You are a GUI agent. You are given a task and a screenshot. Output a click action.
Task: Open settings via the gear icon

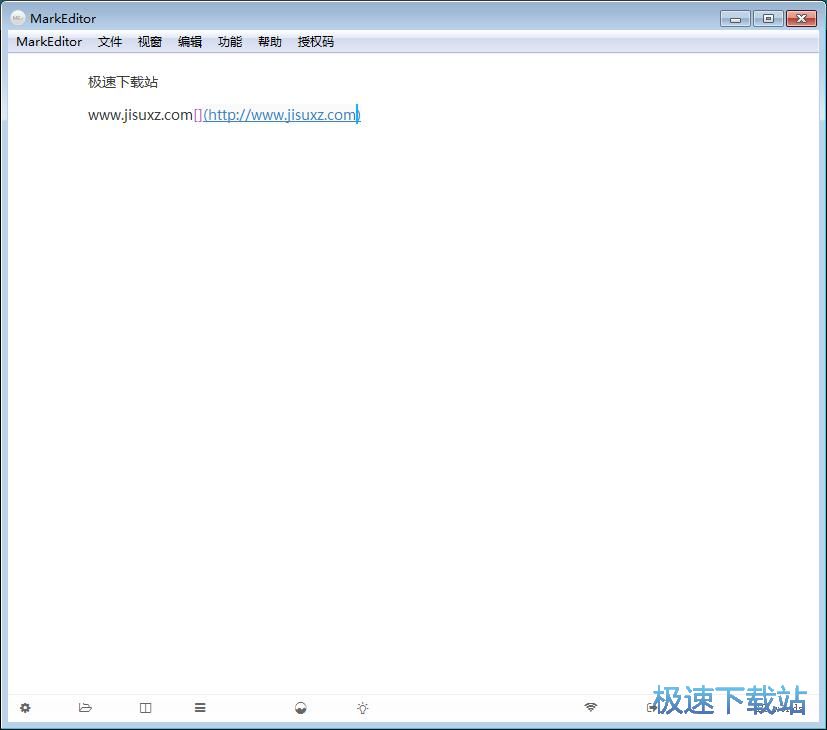point(25,708)
